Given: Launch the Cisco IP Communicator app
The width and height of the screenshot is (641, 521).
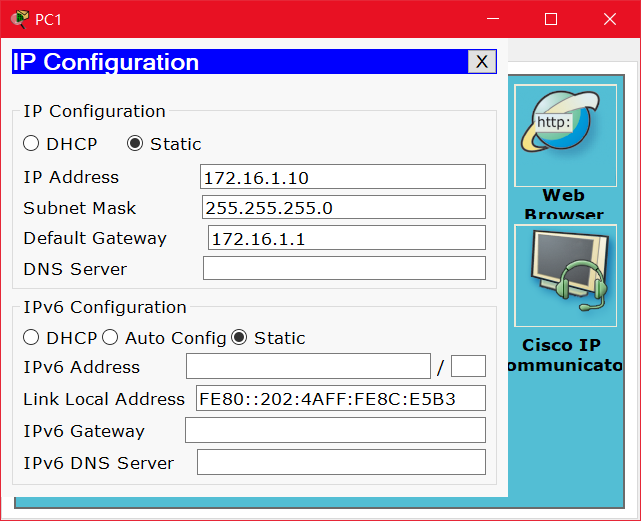Looking at the screenshot, I should click(565, 275).
